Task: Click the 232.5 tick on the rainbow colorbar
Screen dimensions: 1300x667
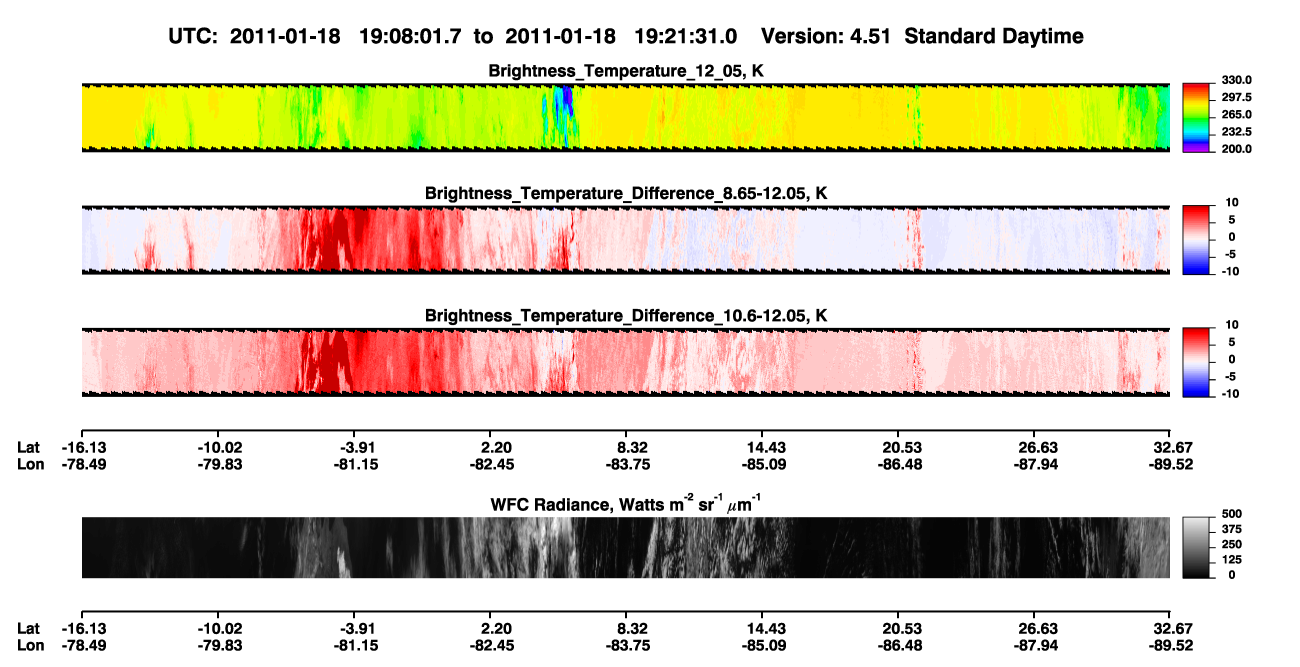Action: (1236, 132)
